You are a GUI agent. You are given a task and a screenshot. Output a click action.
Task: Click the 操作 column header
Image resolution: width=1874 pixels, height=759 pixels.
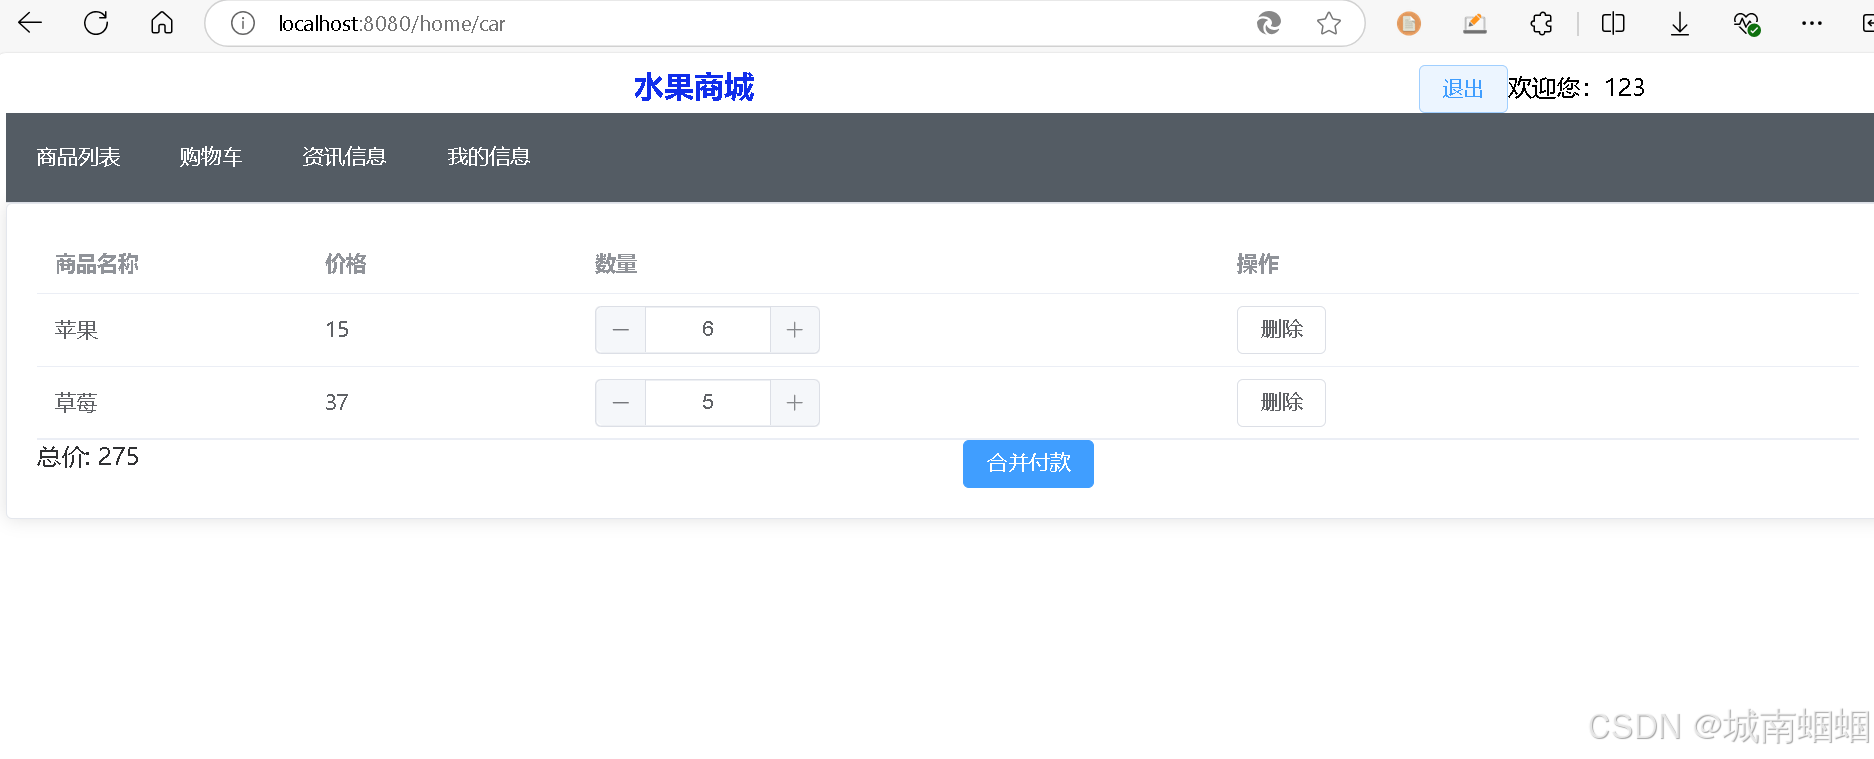pyautogui.click(x=1258, y=264)
